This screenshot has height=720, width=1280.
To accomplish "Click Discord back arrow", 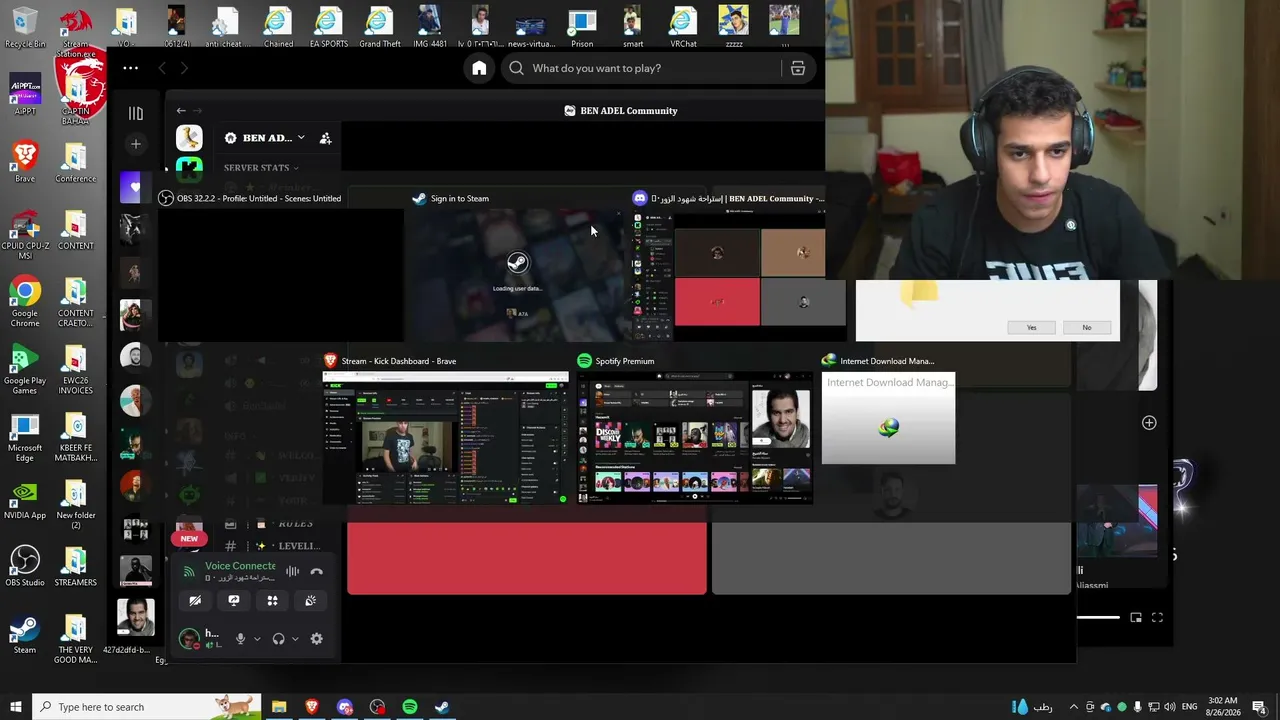I will coord(181,111).
